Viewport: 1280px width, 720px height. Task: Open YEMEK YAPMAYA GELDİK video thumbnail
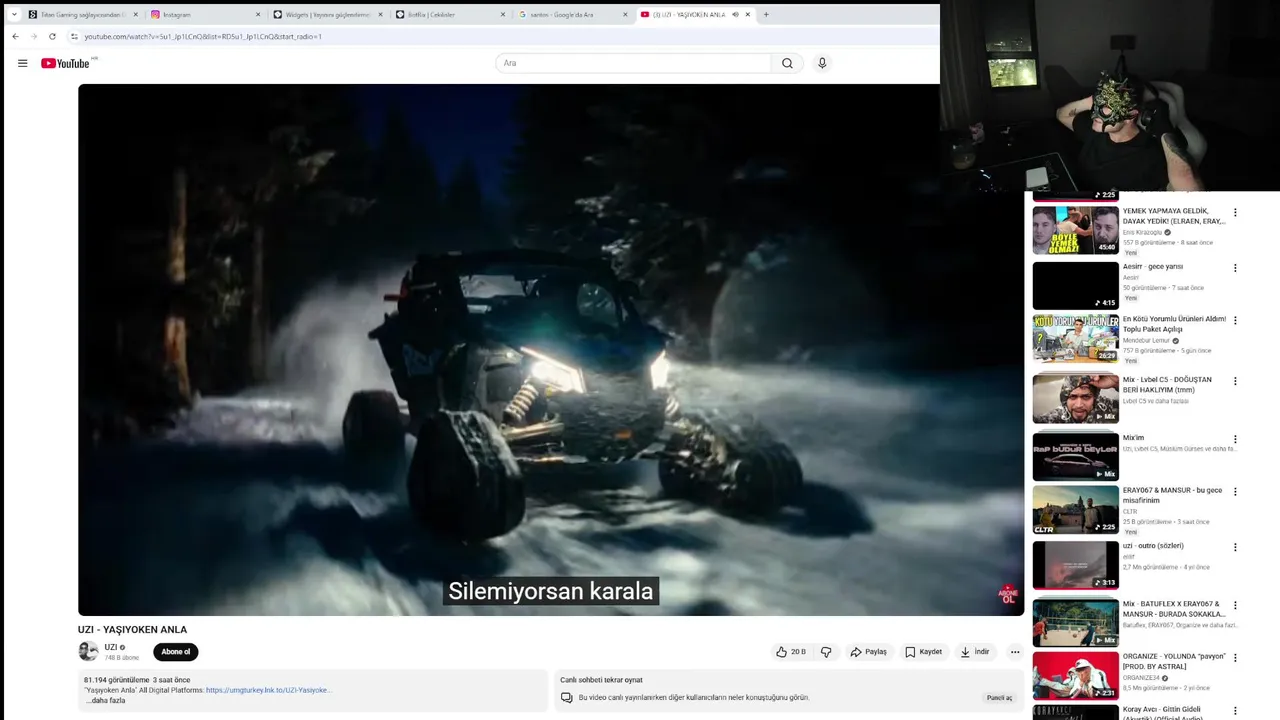coord(1076,230)
